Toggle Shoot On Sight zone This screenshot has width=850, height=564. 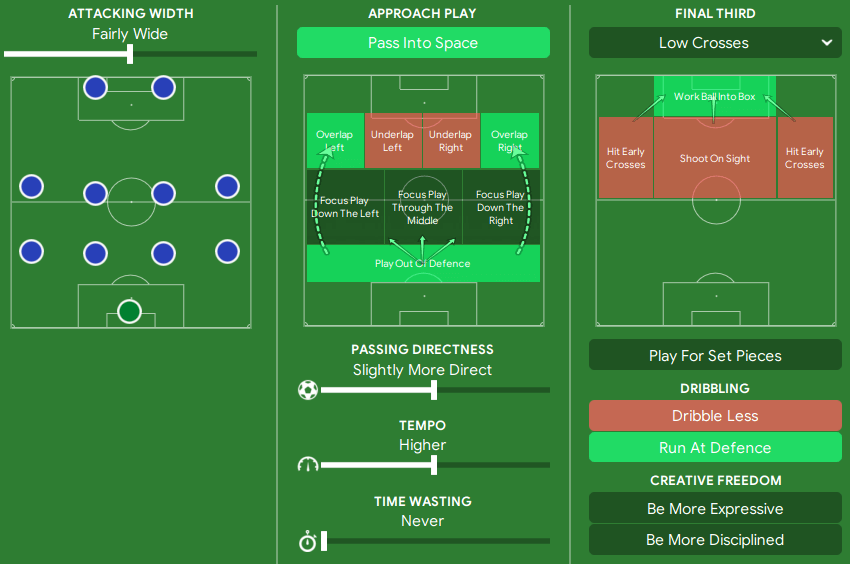(714, 158)
